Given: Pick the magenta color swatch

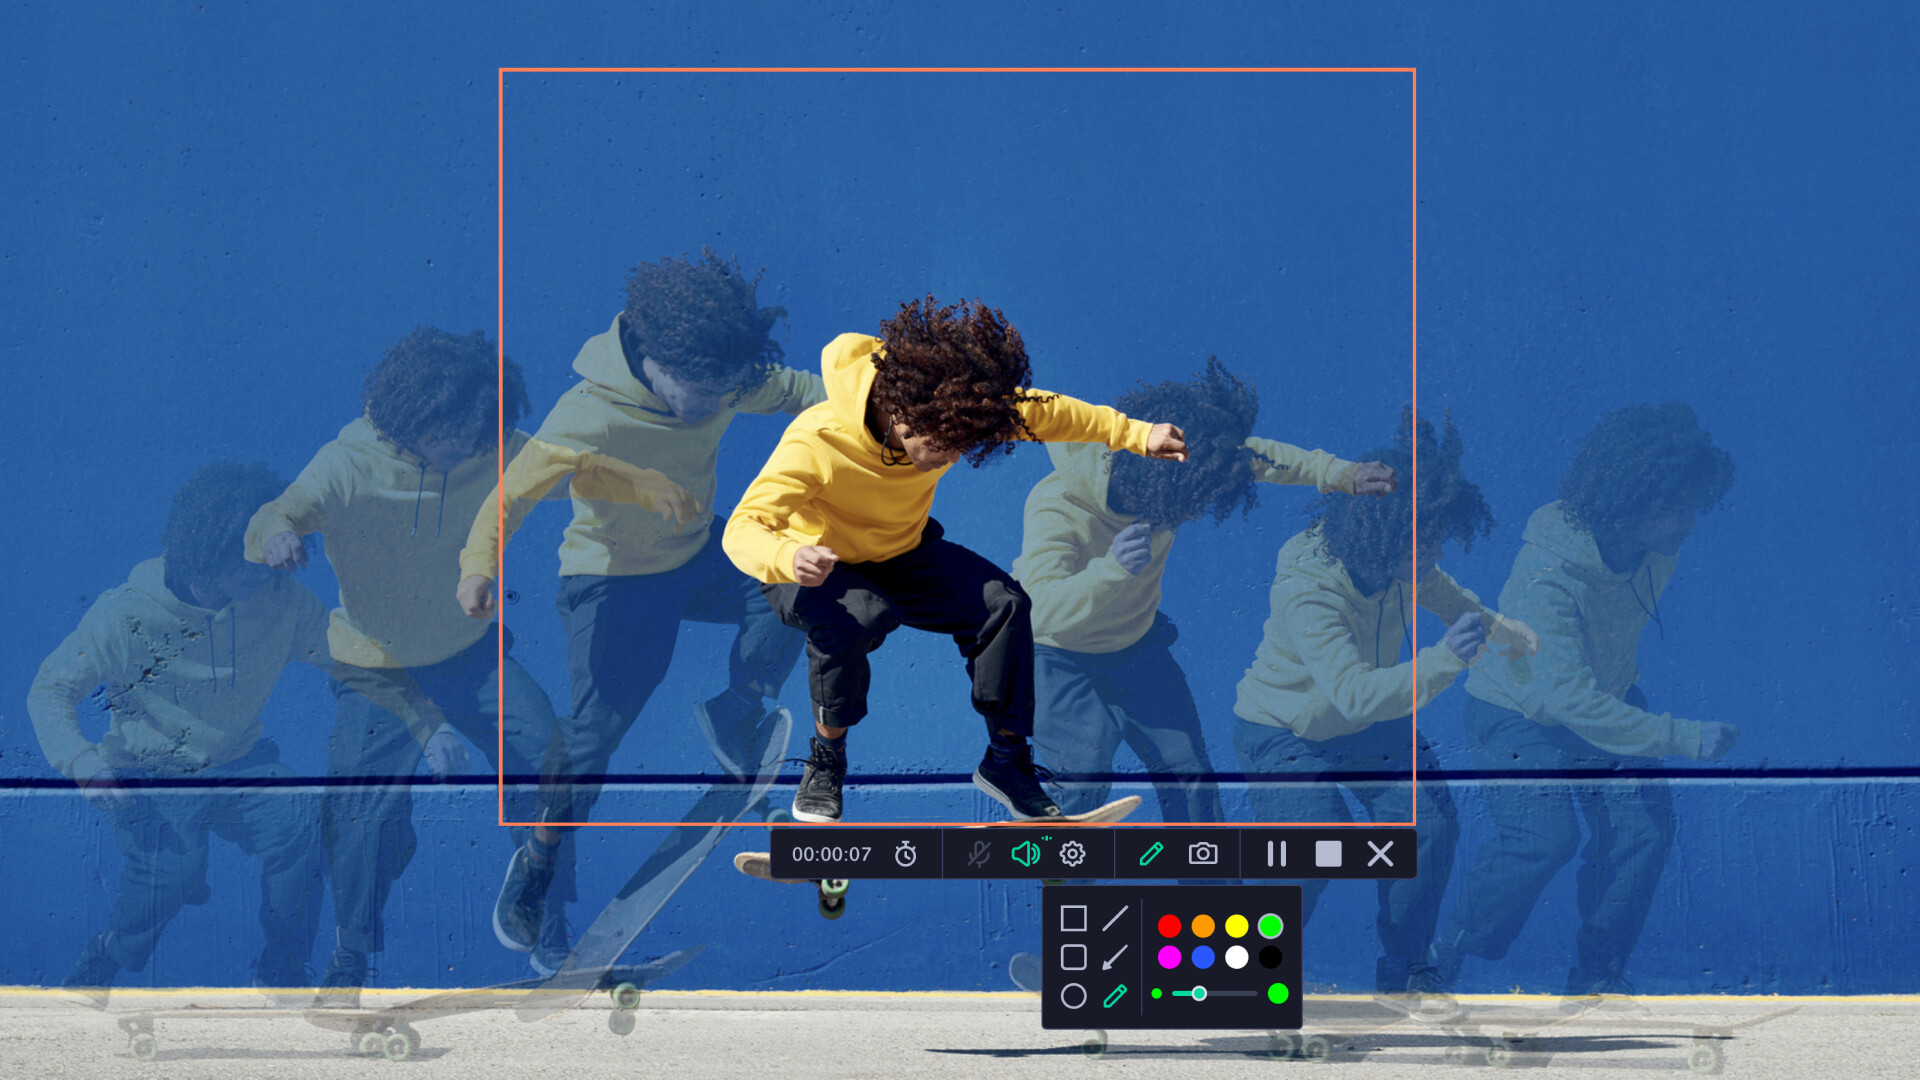Looking at the screenshot, I should point(1169,958).
